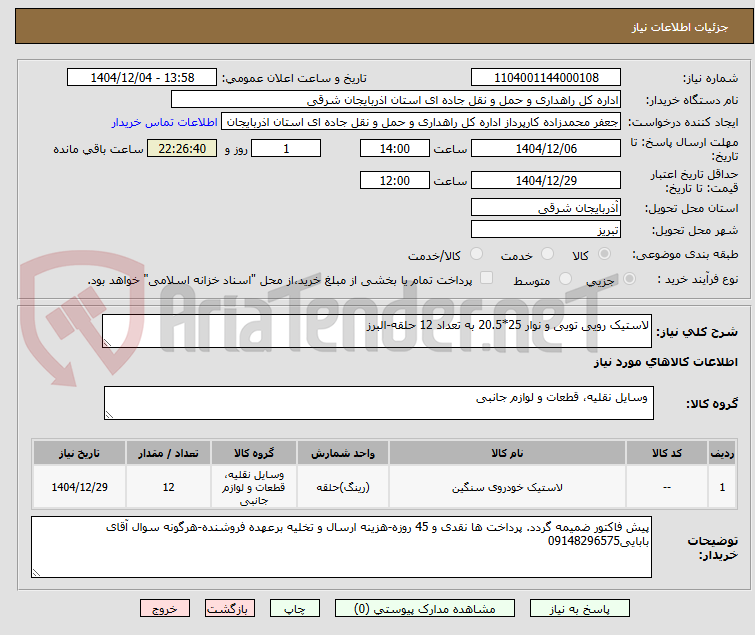This screenshot has height=635, width=755.
Task: Select the کالا/خدمت radio button
Action: pyautogui.click(x=476, y=254)
